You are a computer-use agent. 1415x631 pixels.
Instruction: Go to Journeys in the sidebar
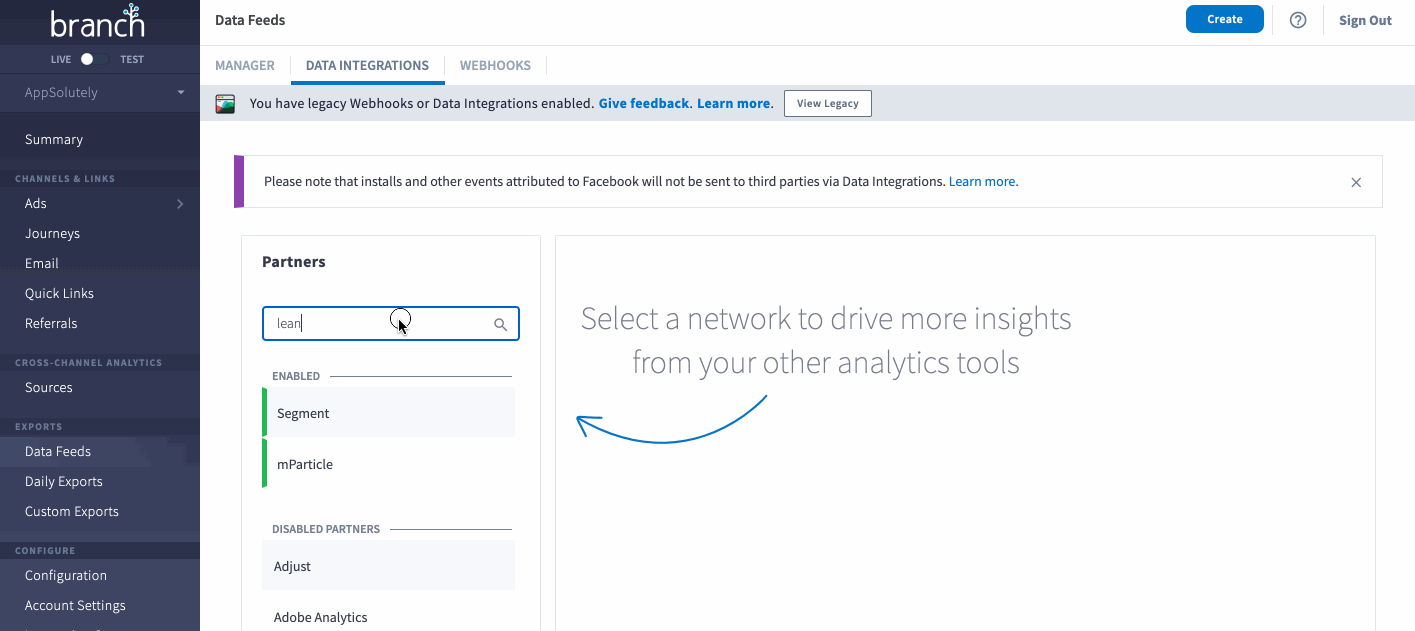point(52,234)
